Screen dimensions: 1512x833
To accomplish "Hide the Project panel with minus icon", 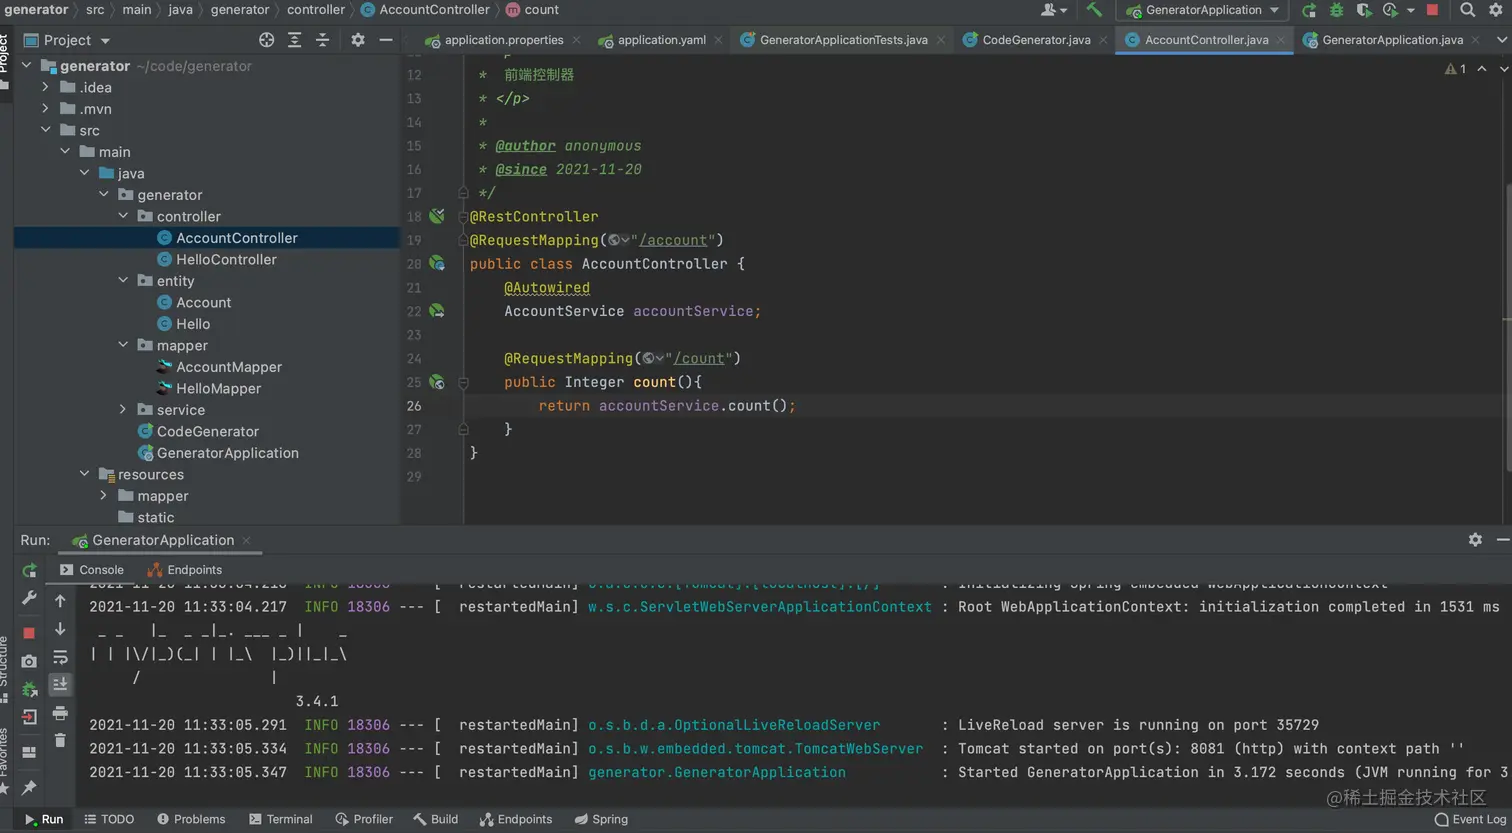I will (x=386, y=40).
